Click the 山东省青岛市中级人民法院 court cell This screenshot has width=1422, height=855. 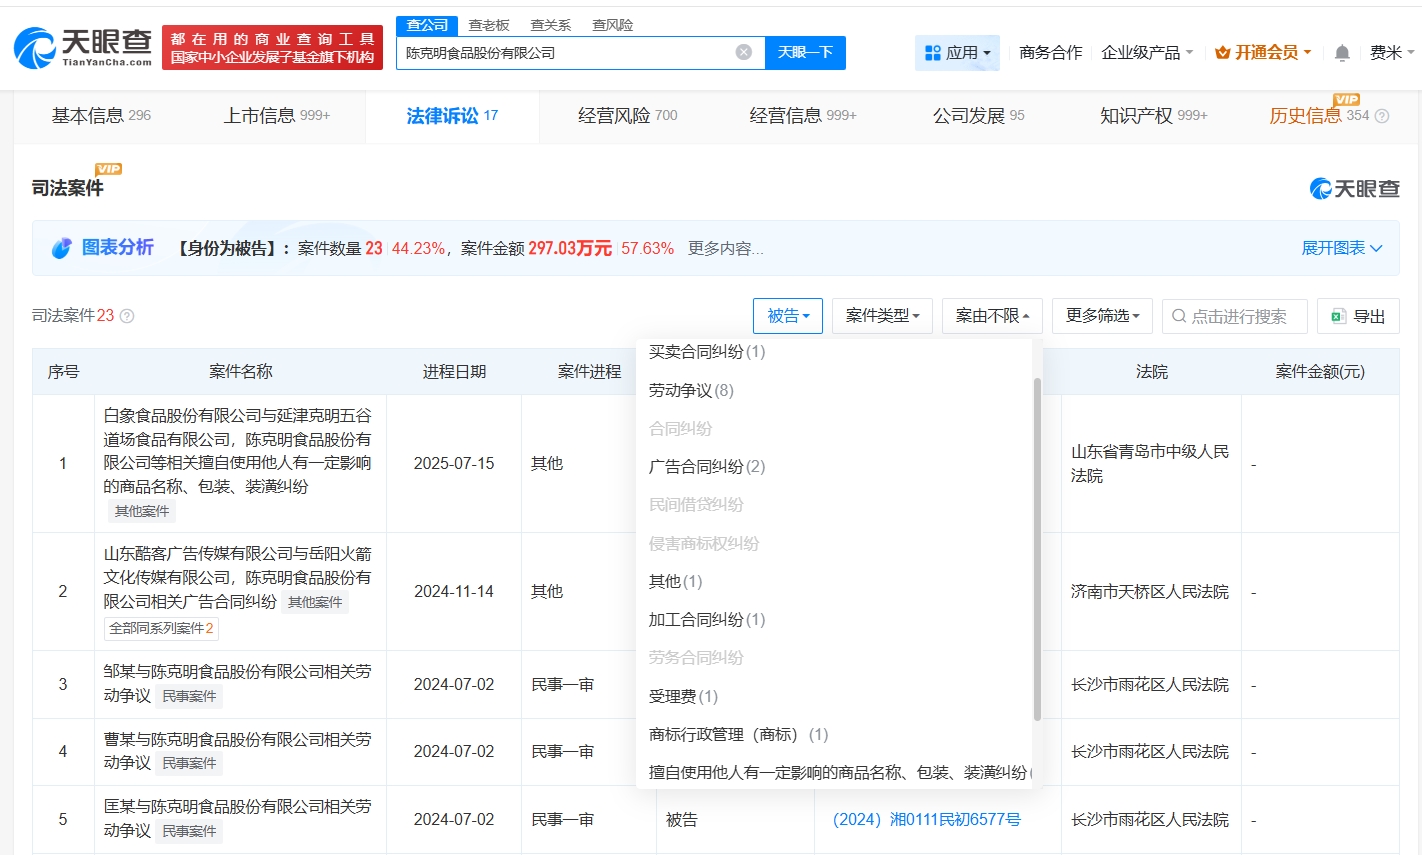1150,464
